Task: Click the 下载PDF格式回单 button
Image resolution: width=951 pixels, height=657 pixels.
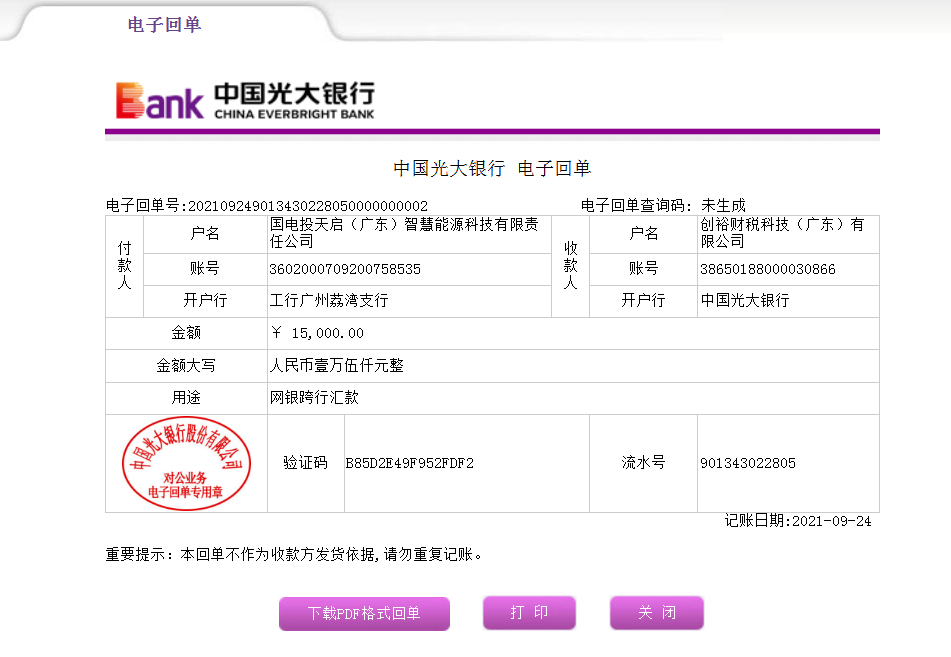Action: point(365,613)
